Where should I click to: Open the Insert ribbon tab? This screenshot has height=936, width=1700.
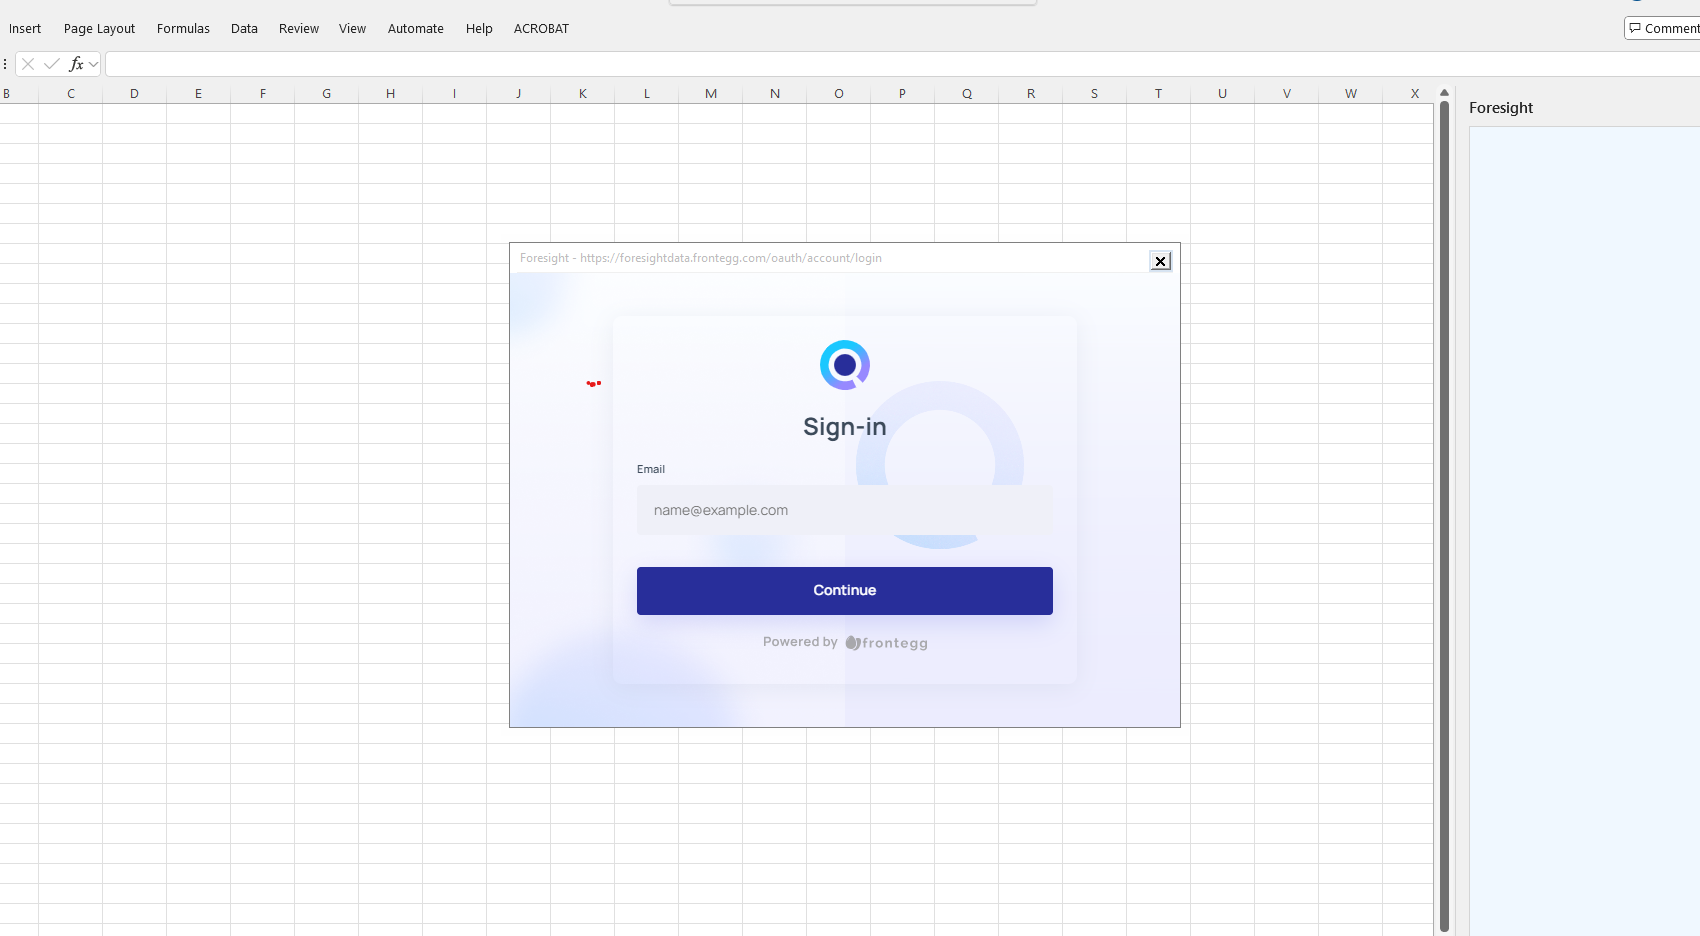pyautogui.click(x=25, y=28)
